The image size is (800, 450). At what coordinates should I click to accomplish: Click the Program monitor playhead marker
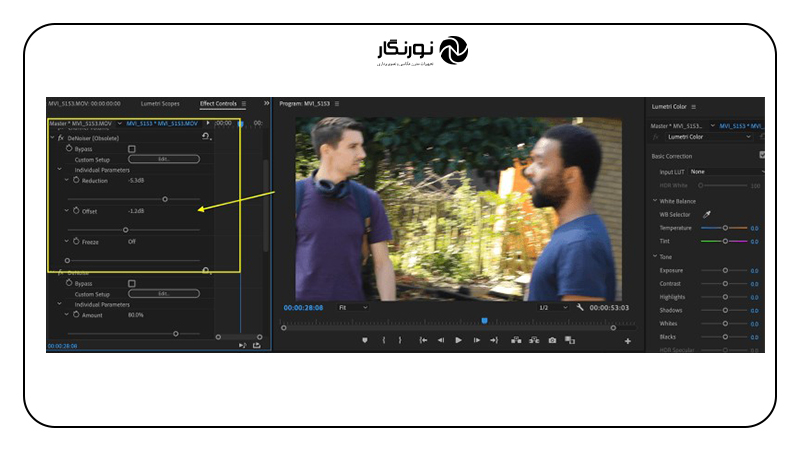click(484, 320)
